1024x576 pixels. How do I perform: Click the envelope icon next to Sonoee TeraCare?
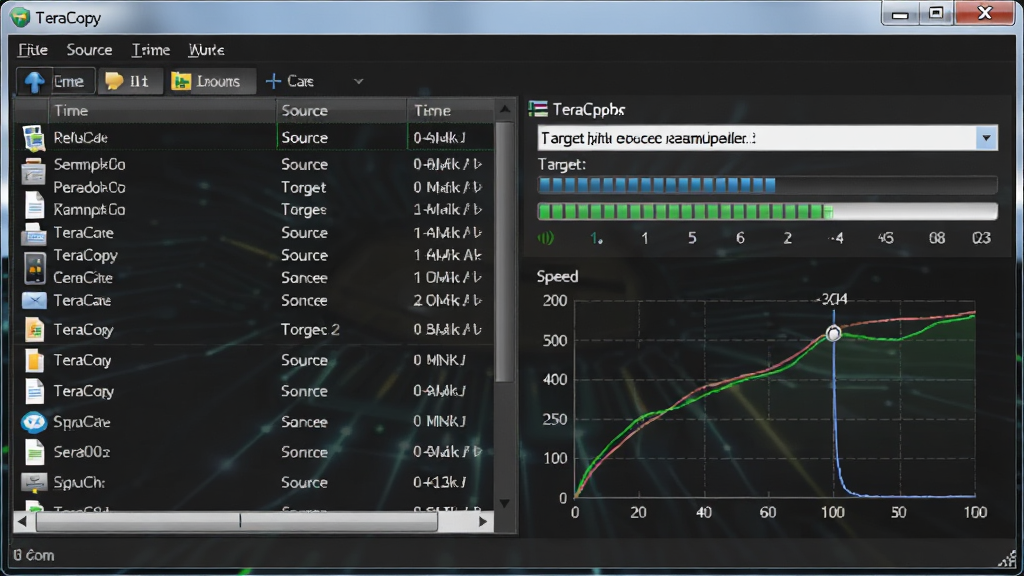click(x=34, y=300)
